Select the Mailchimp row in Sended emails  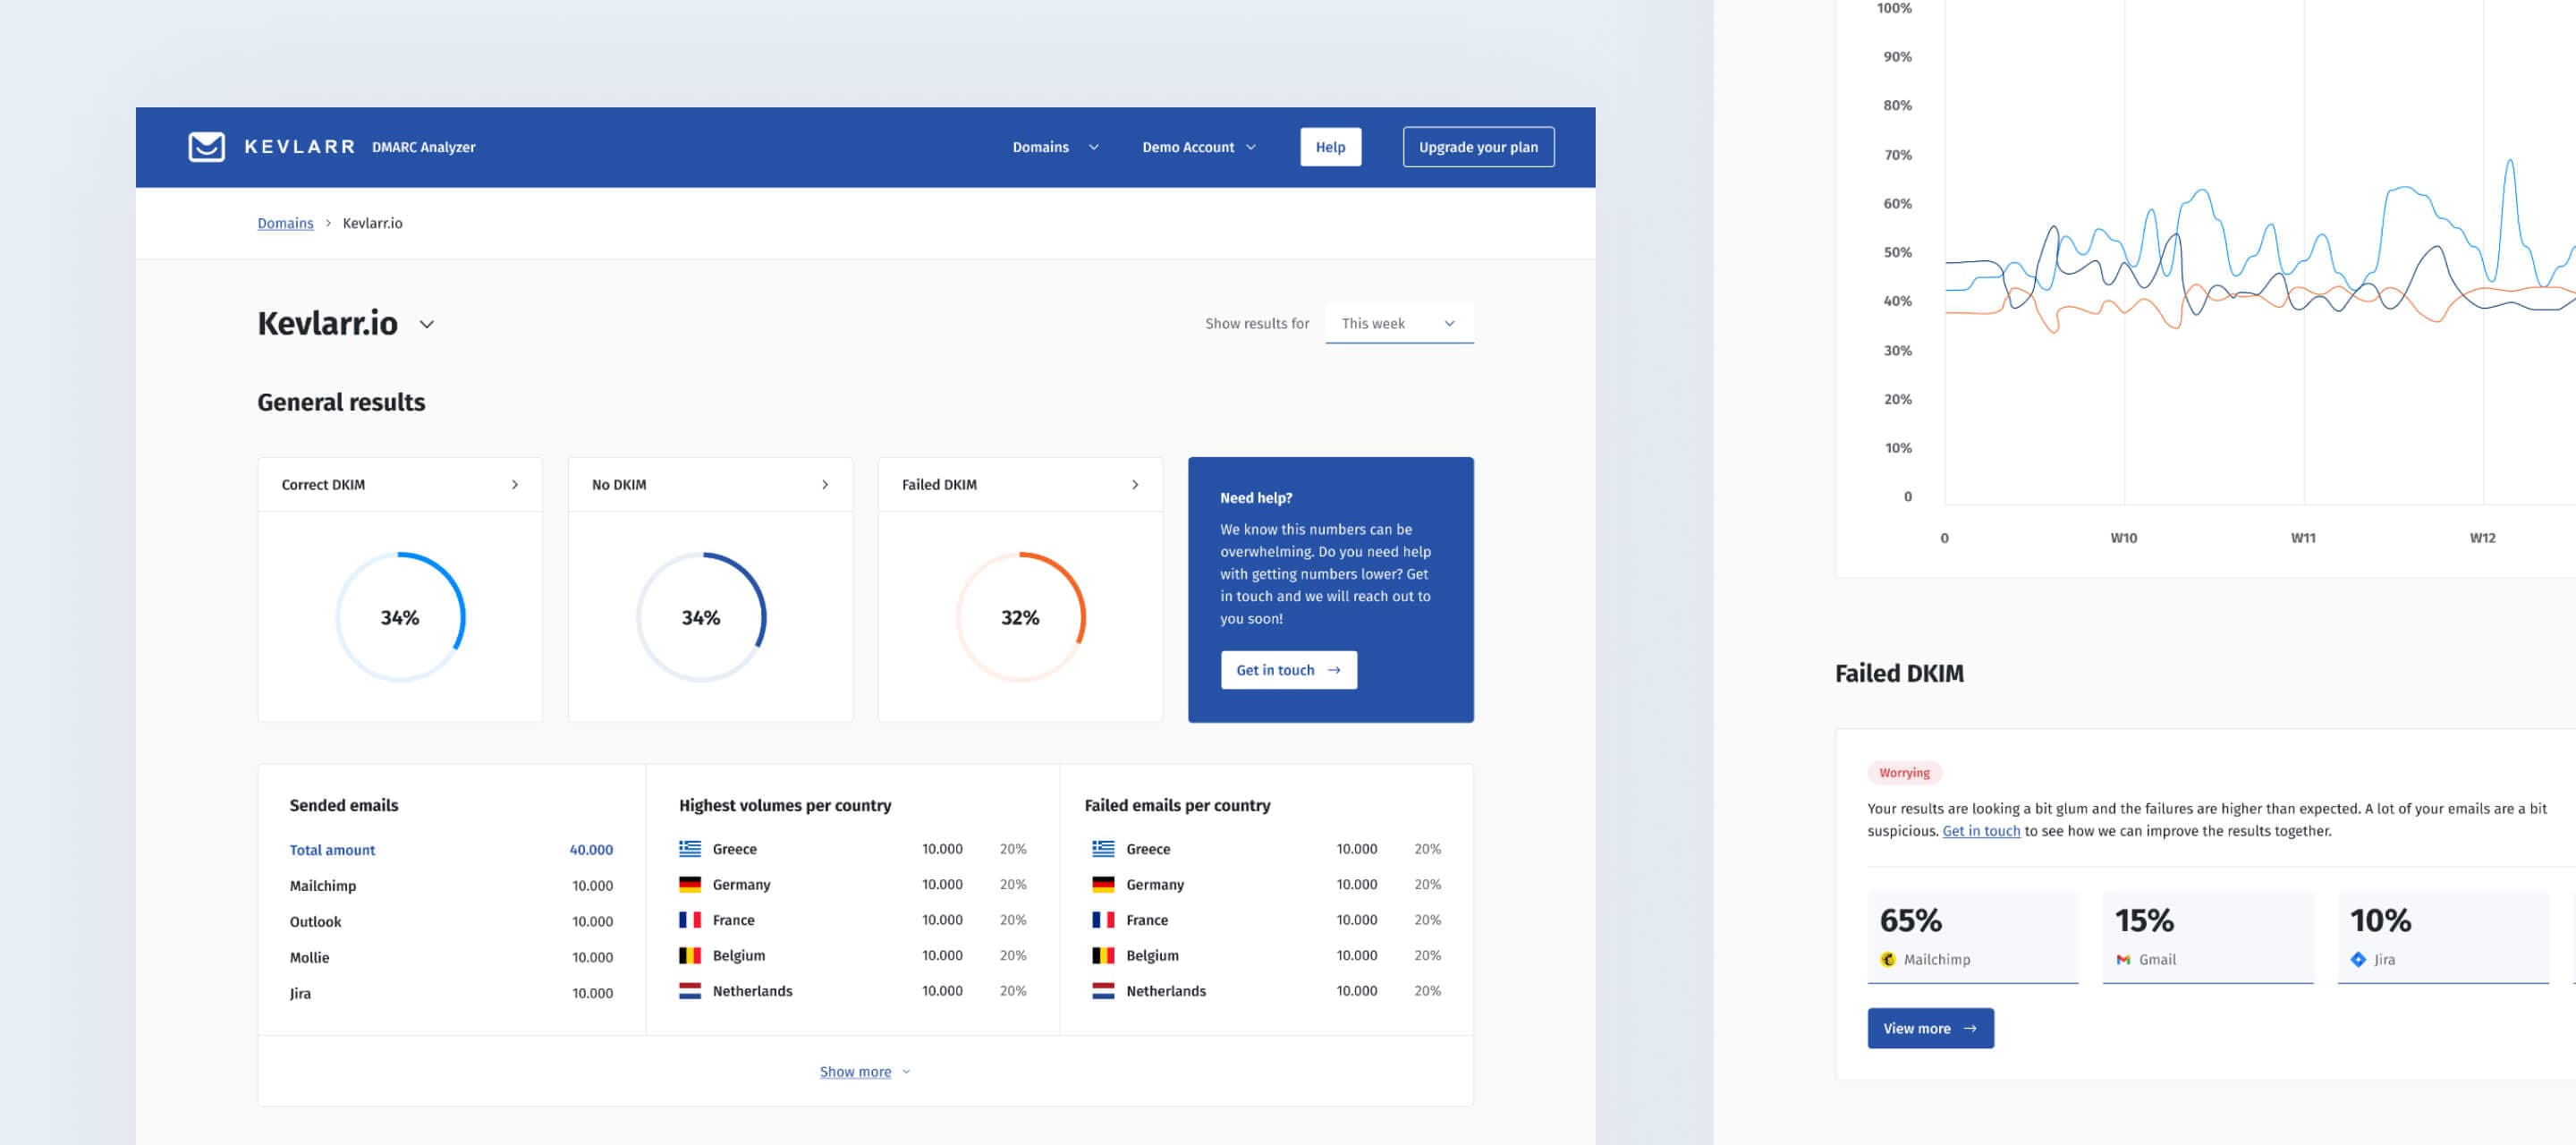pyautogui.click(x=451, y=886)
